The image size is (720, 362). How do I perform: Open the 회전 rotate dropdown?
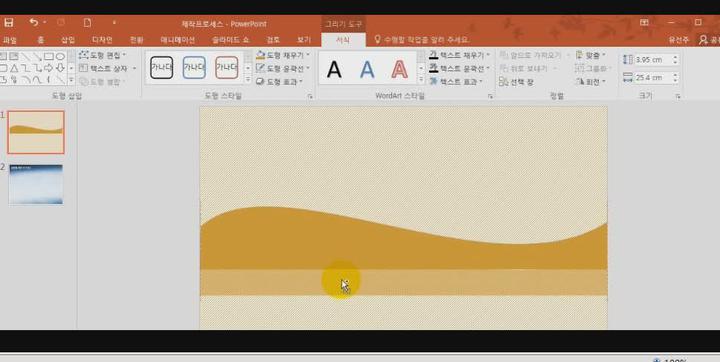point(590,82)
